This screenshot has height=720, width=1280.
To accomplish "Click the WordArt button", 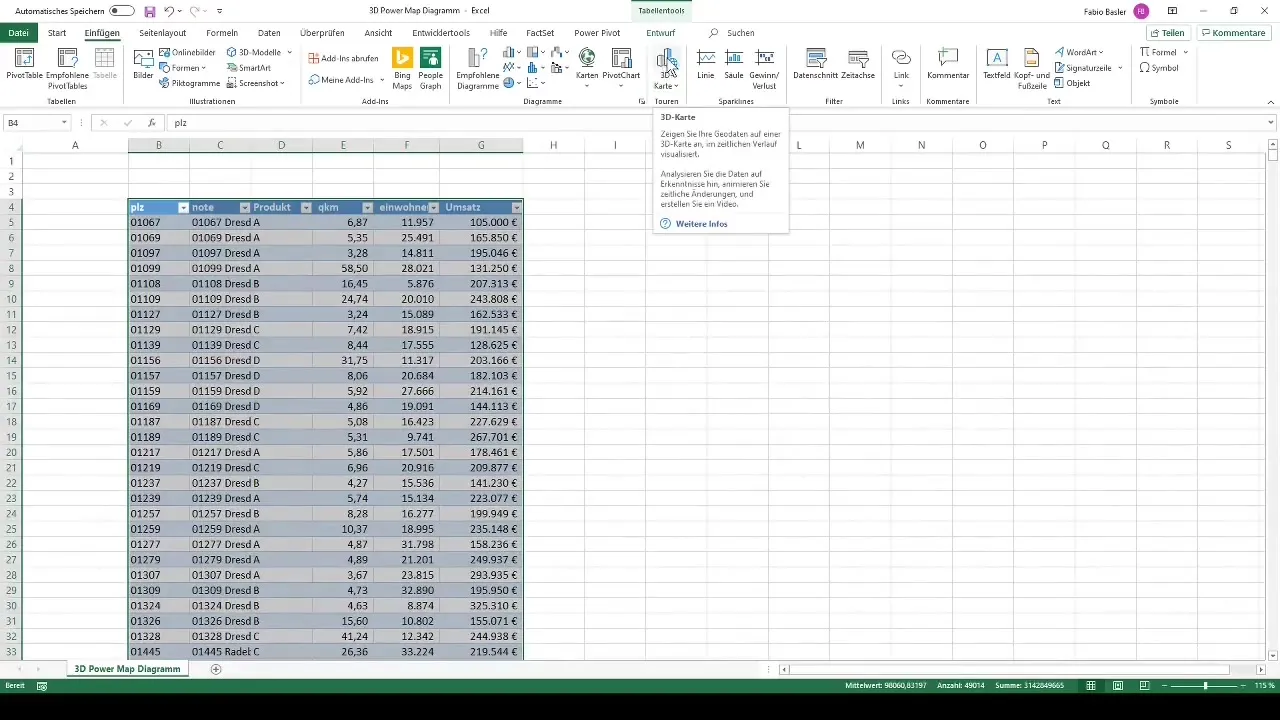I will click(1078, 52).
